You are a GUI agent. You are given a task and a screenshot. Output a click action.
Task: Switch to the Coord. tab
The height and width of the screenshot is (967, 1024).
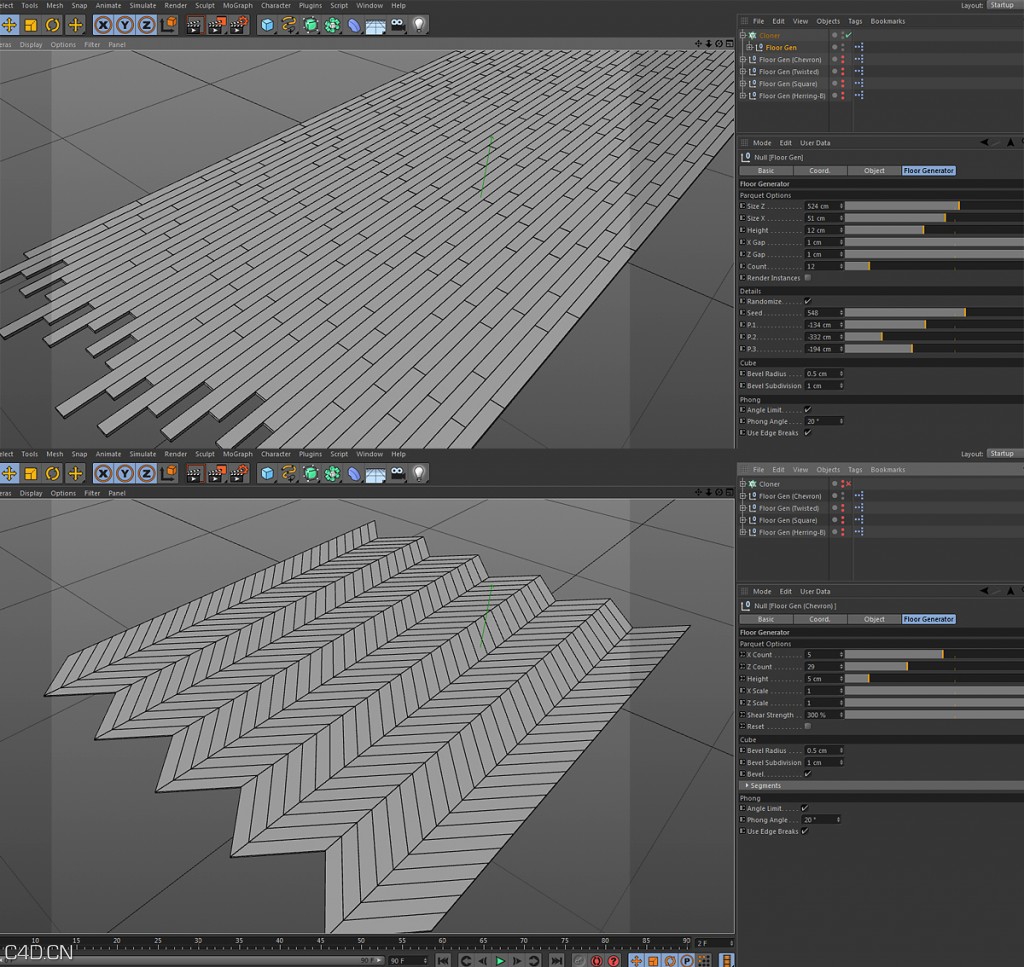pyautogui.click(x=820, y=170)
